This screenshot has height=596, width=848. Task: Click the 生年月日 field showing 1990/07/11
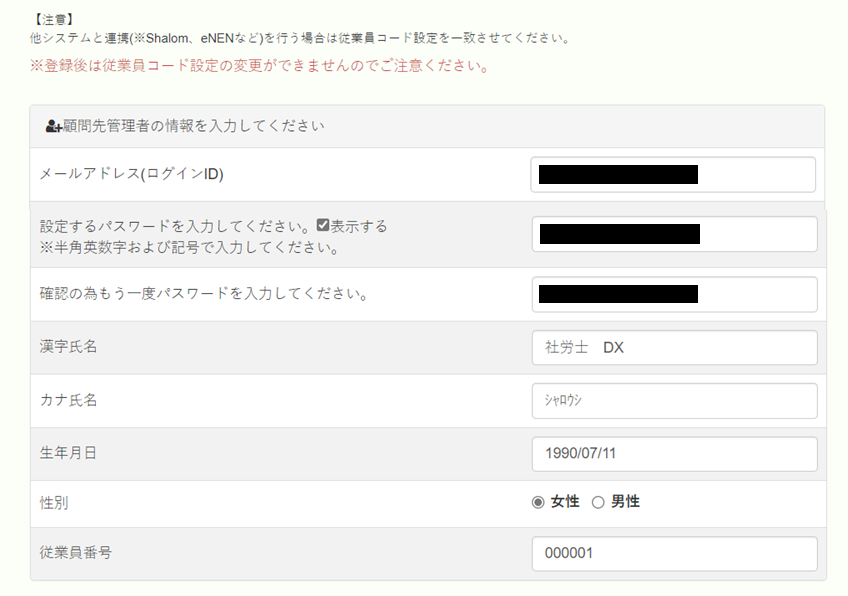click(674, 454)
